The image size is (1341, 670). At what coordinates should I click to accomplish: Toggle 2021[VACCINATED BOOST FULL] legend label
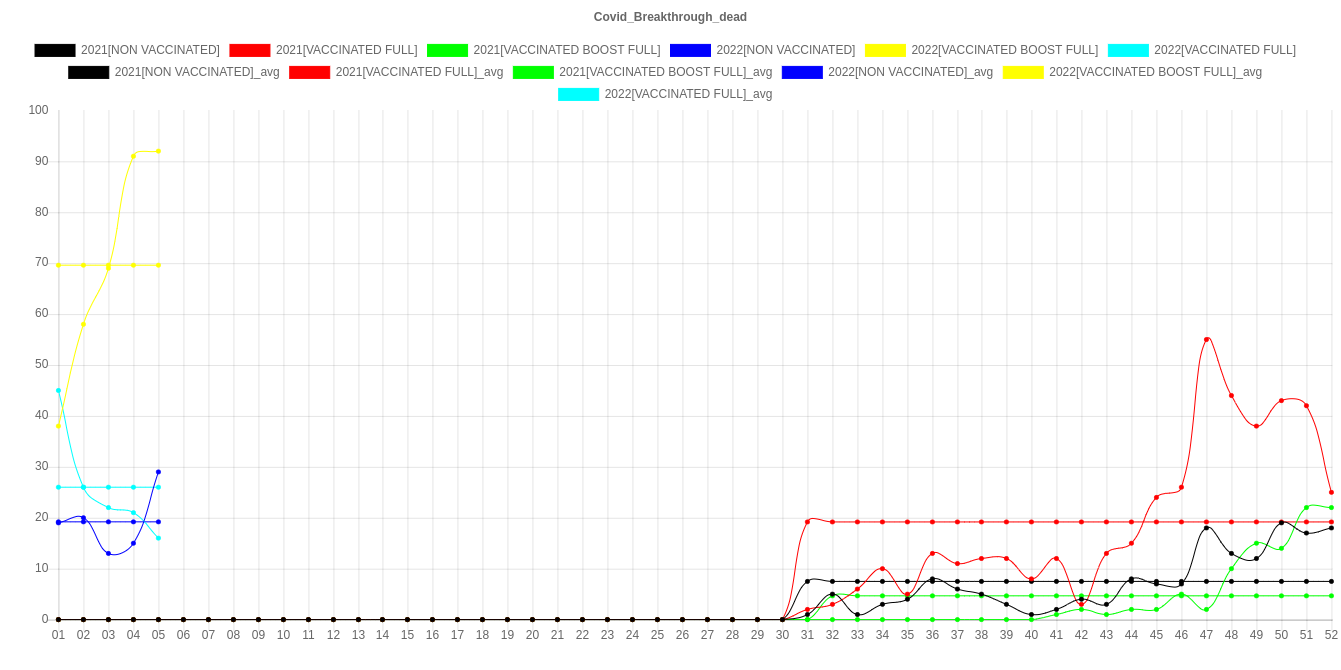[566, 50]
